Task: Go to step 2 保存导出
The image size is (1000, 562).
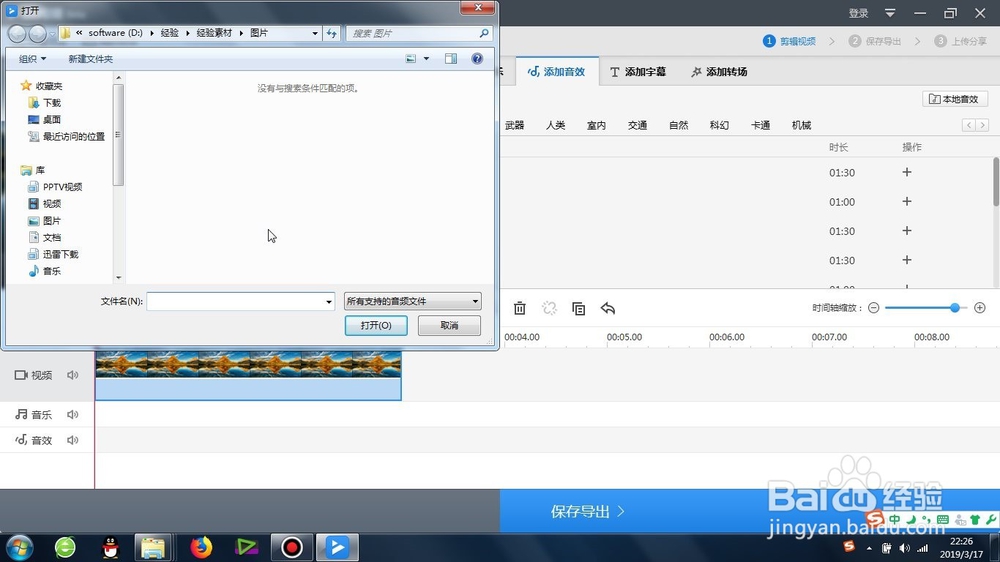Action: click(x=875, y=41)
